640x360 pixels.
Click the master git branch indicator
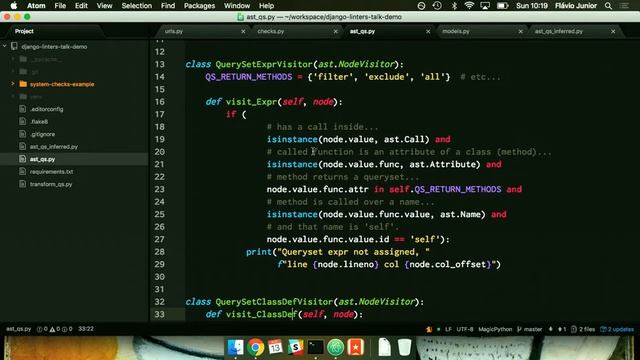click(529, 329)
